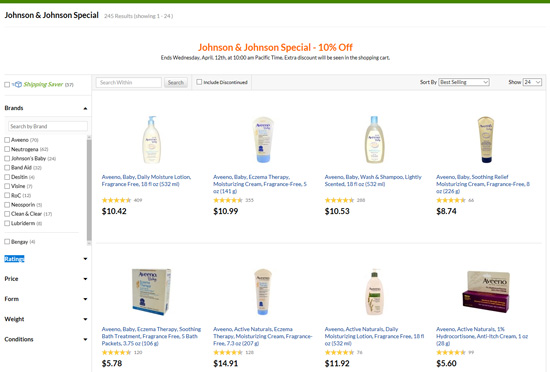
Task: Open the Daily Moisture Lotion product image
Action: 152,140
